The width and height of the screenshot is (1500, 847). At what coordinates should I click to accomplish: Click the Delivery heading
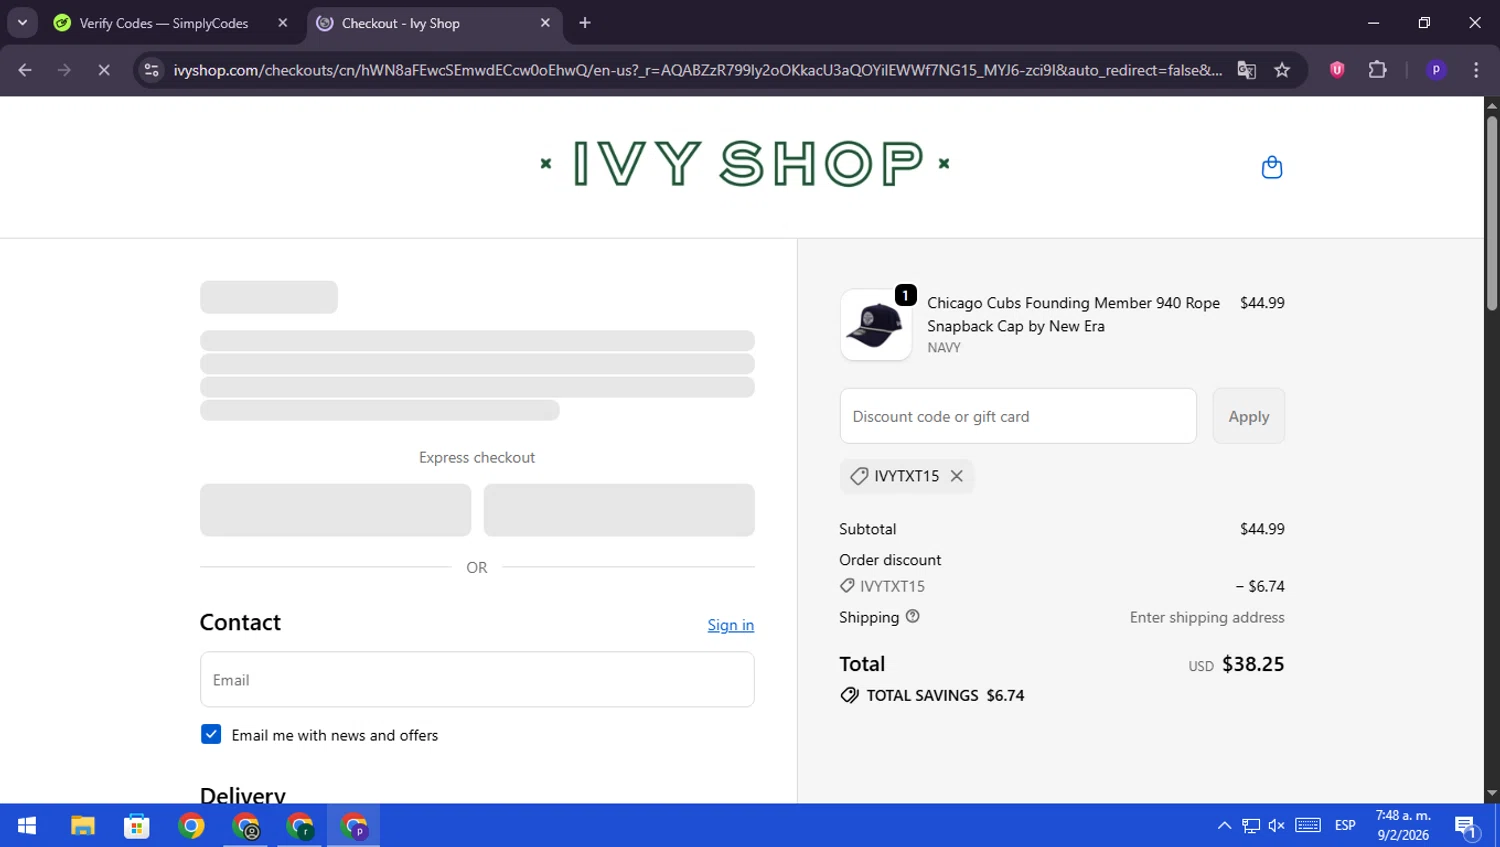point(243,795)
